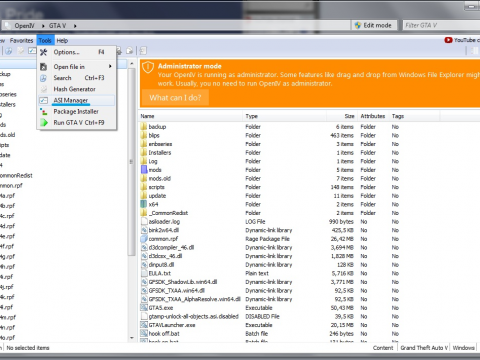Viewport: 480px width, 360px height.
Task: Choose Run GTA V entry
Action: pos(77,122)
